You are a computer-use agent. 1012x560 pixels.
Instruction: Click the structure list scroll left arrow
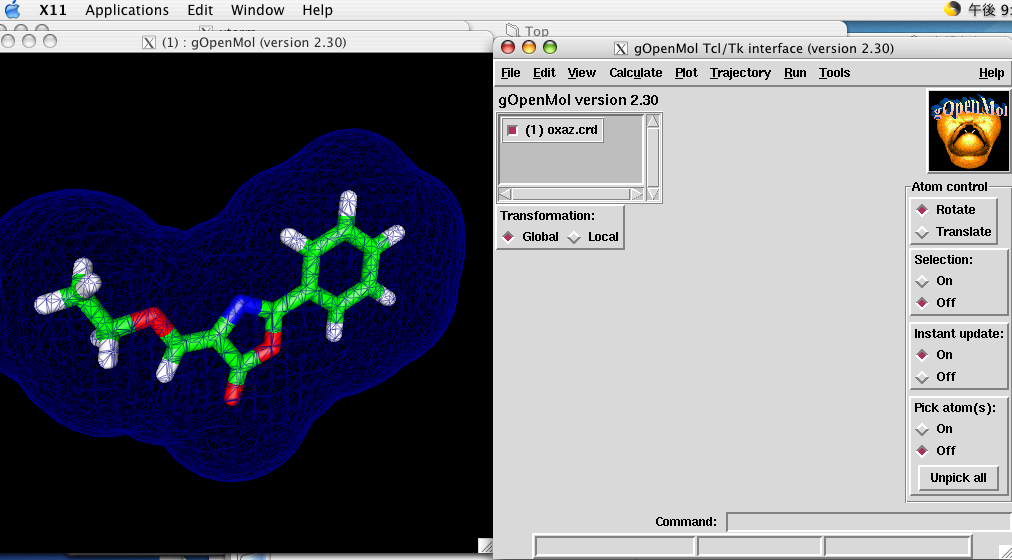[505, 194]
